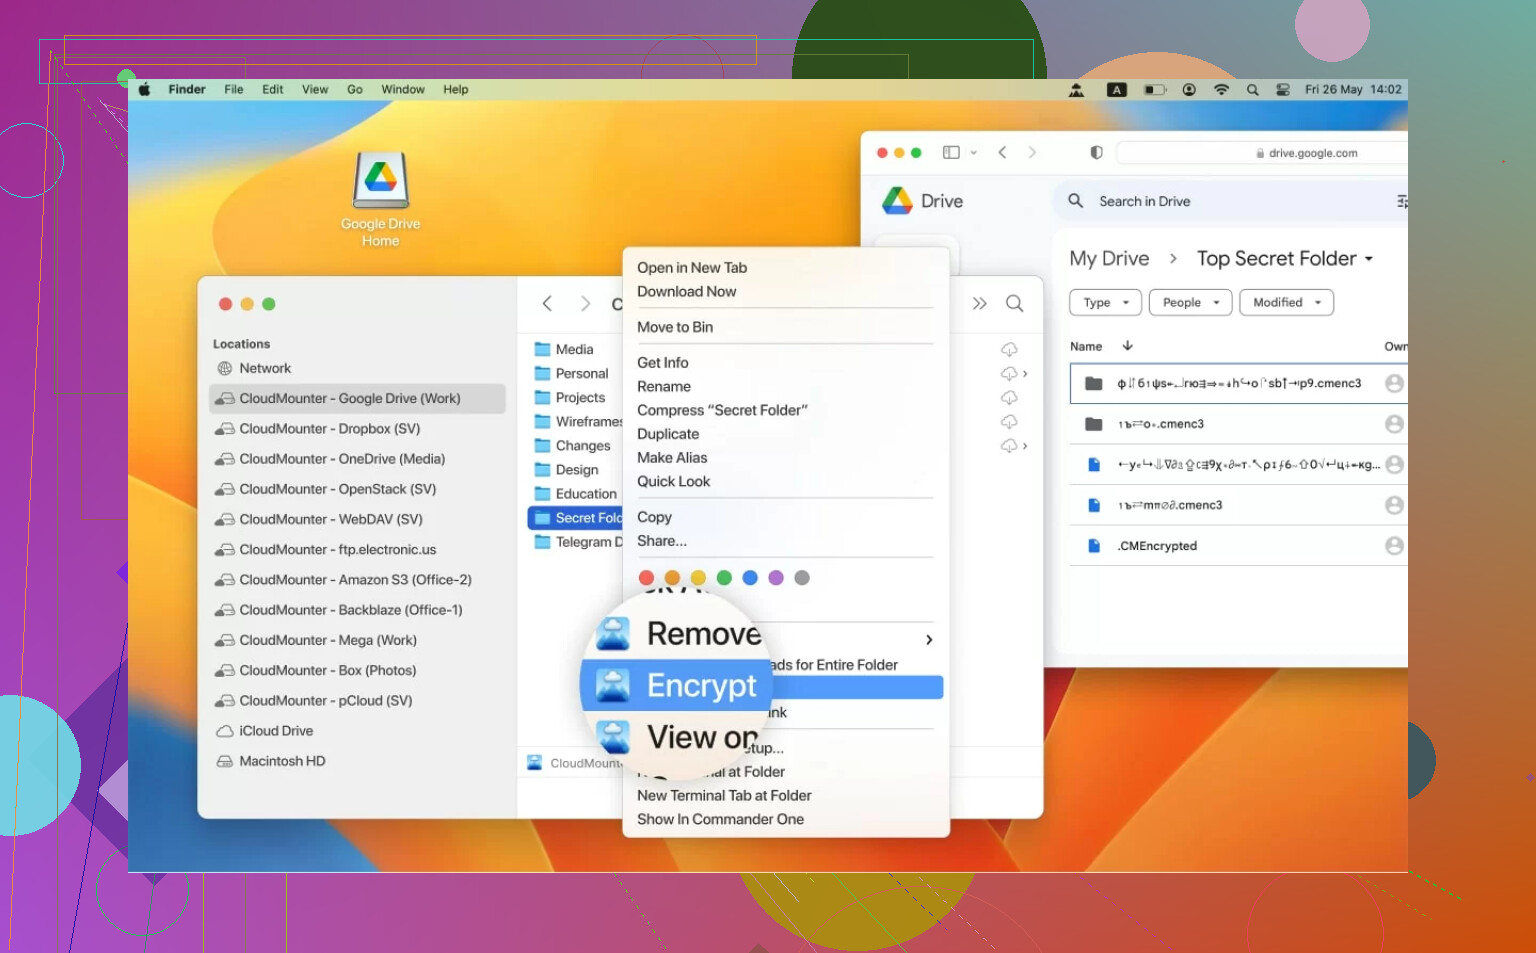
Task: Pick the green color tag
Action: [x=724, y=578]
